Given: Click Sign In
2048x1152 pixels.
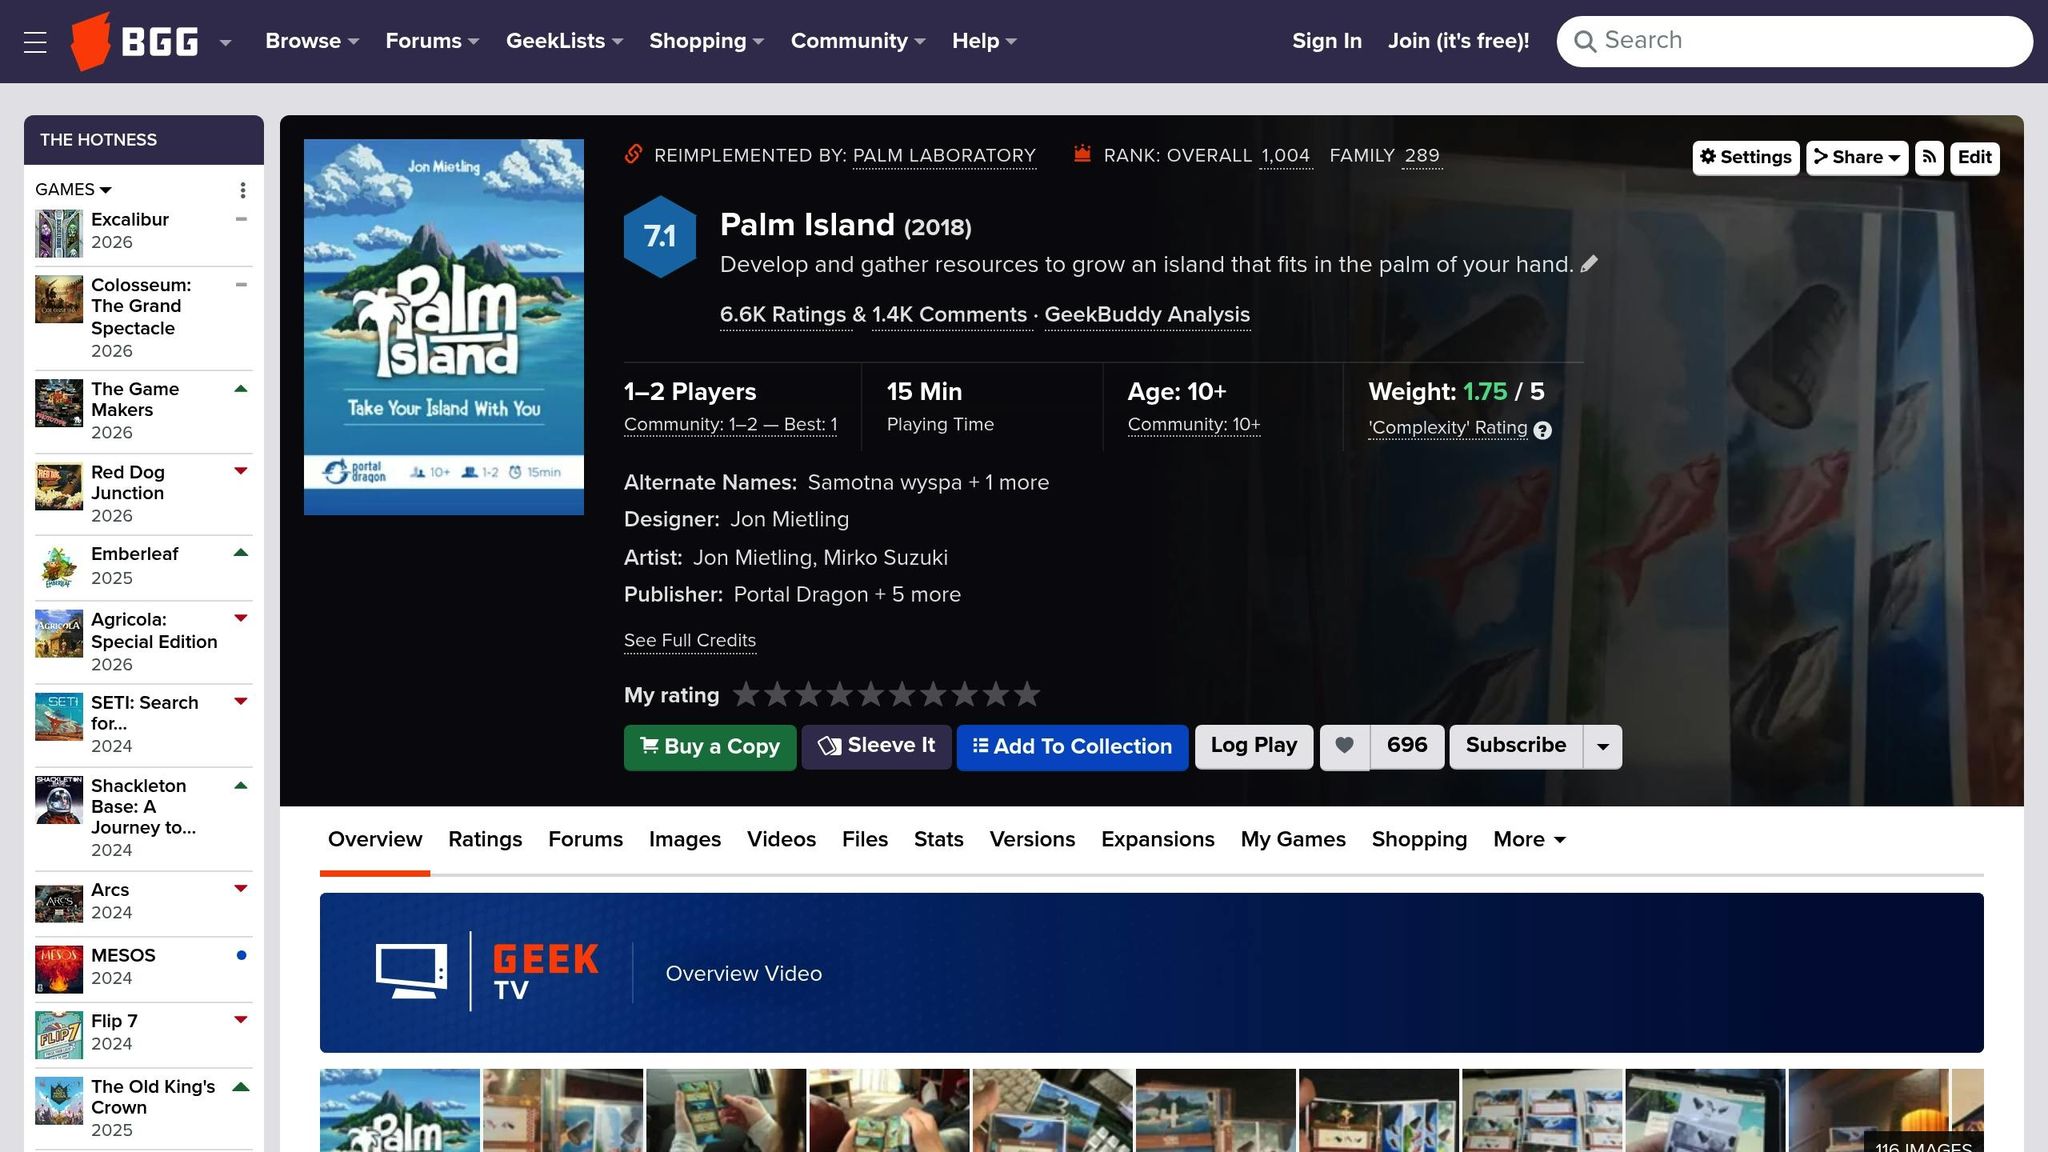Looking at the screenshot, I should click(1326, 41).
